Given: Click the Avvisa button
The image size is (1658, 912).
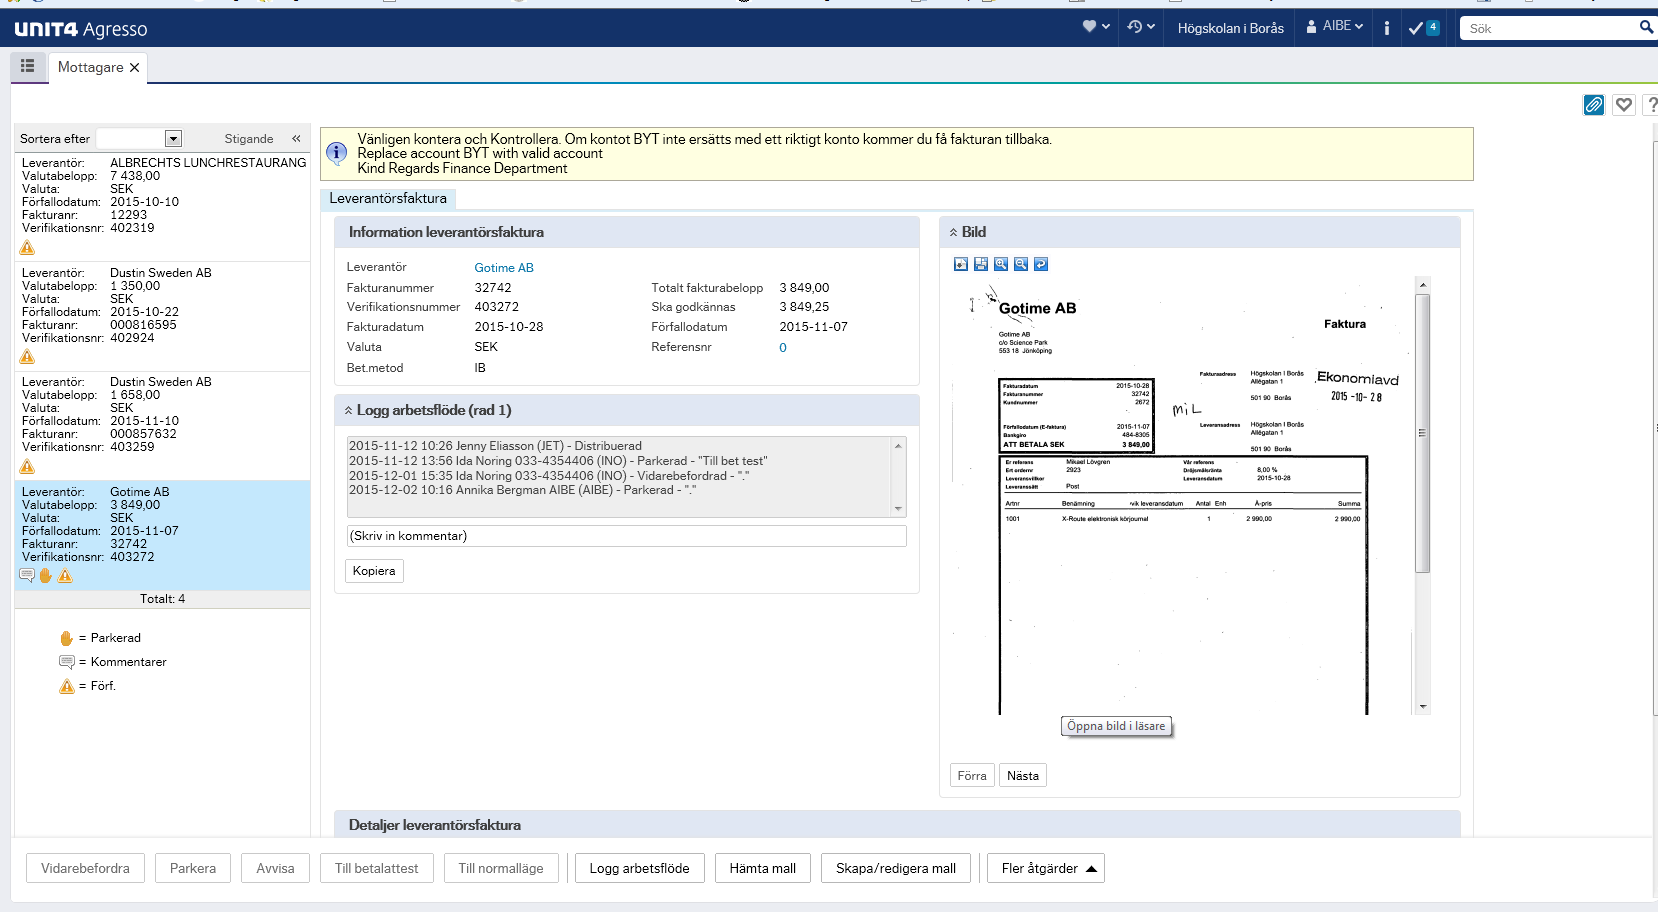Looking at the screenshot, I should 275,868.
